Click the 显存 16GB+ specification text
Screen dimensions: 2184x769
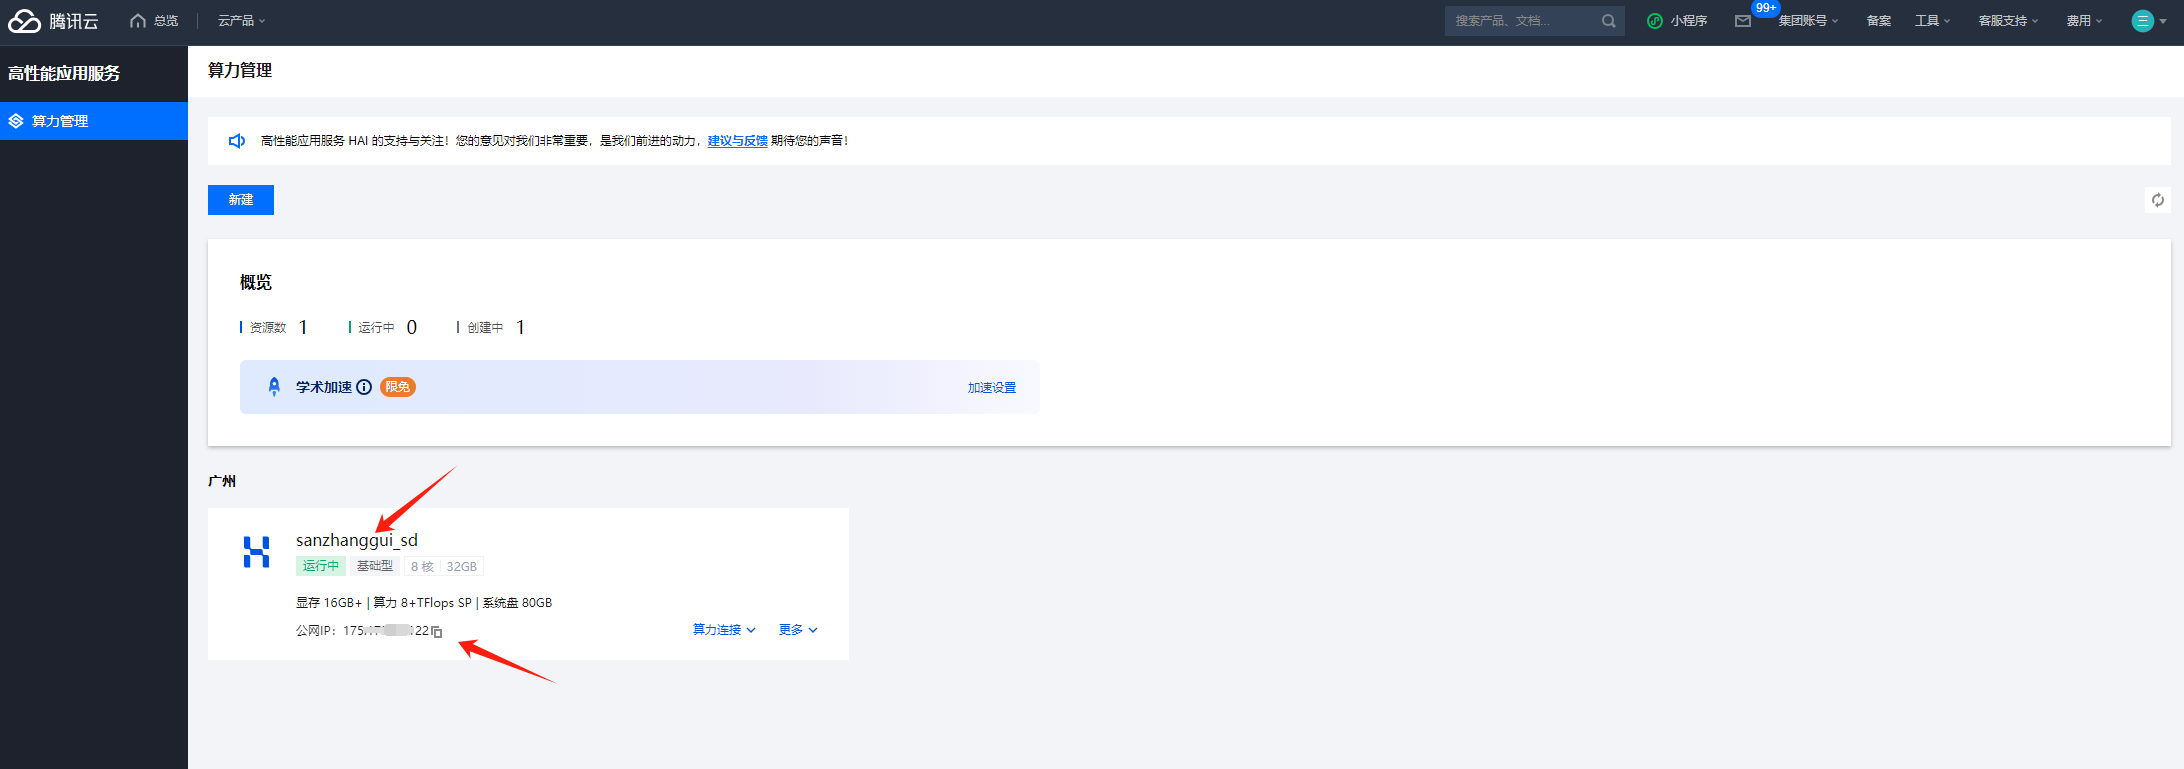329,603
